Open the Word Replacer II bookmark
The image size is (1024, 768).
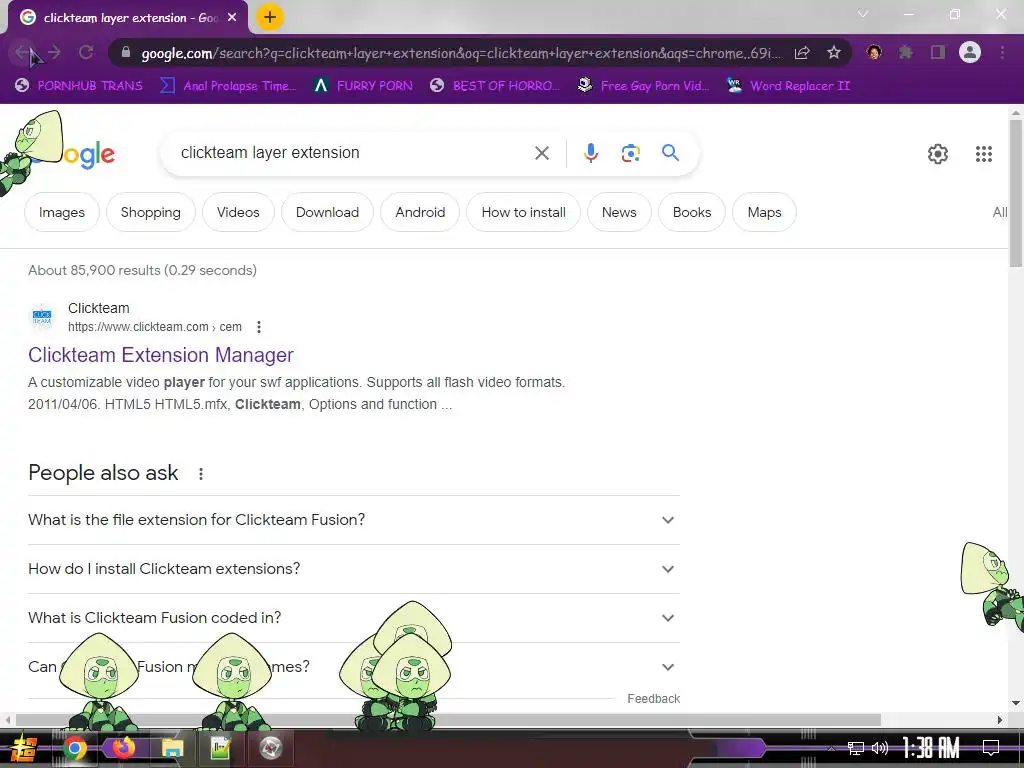(789, 86)
